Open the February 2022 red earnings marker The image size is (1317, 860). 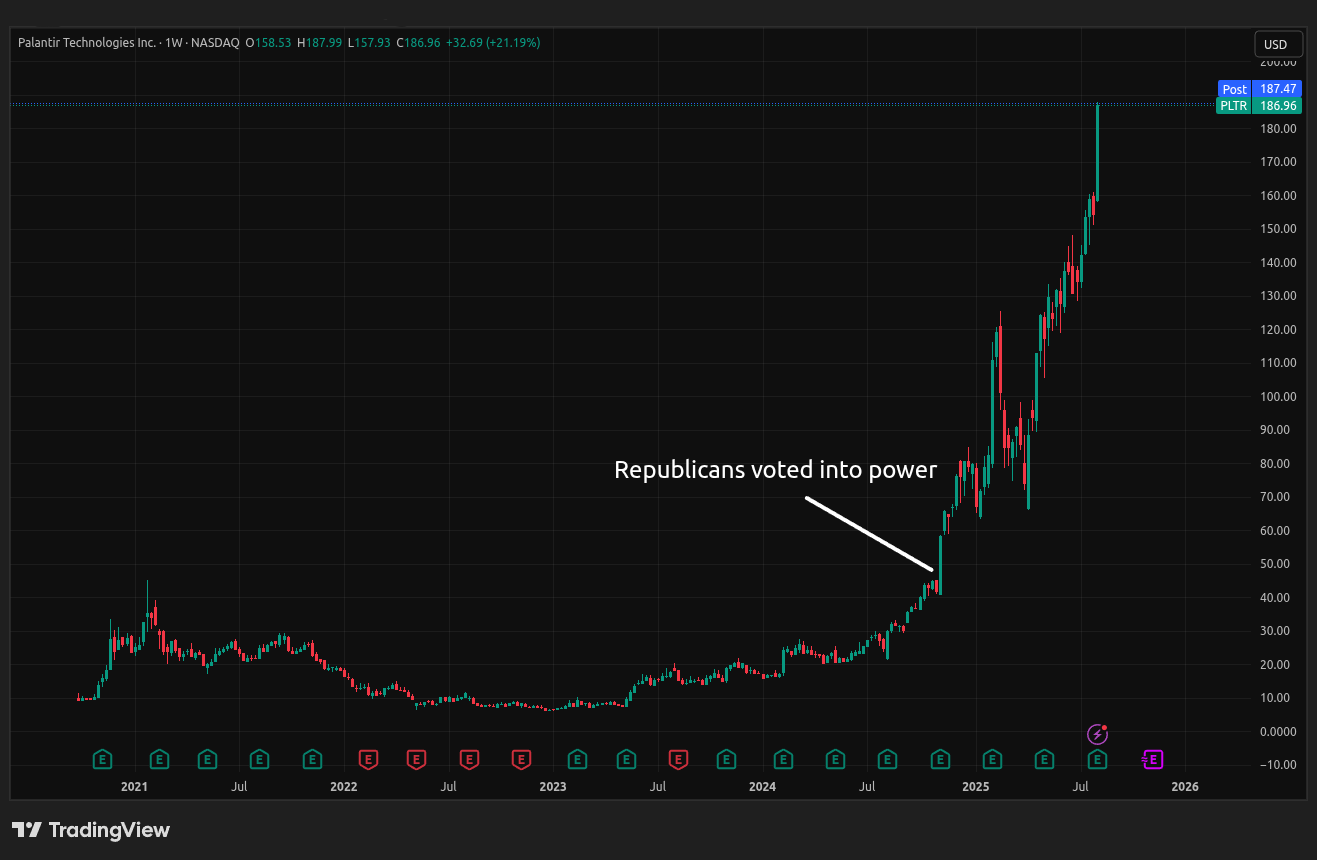click(368, 760)
